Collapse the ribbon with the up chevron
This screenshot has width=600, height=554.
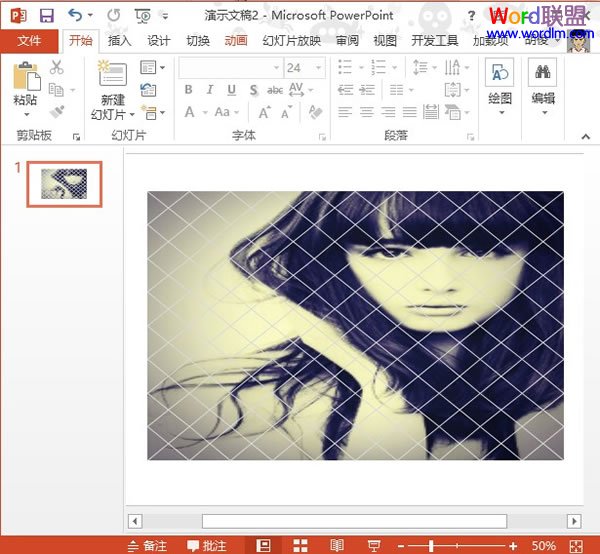pyautogui.click(x=585, y=137)
